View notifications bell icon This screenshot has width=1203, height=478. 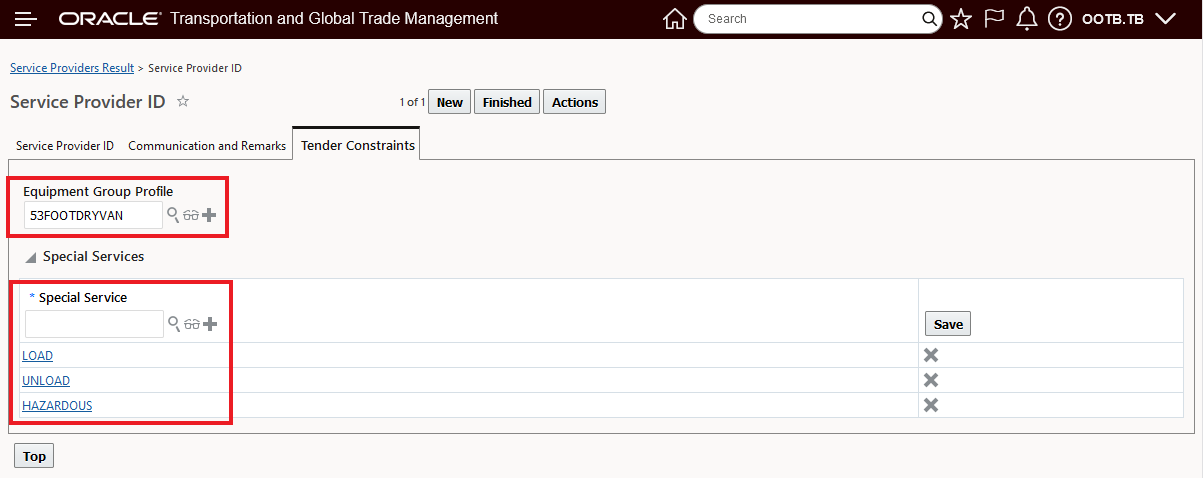[1026, 19]
